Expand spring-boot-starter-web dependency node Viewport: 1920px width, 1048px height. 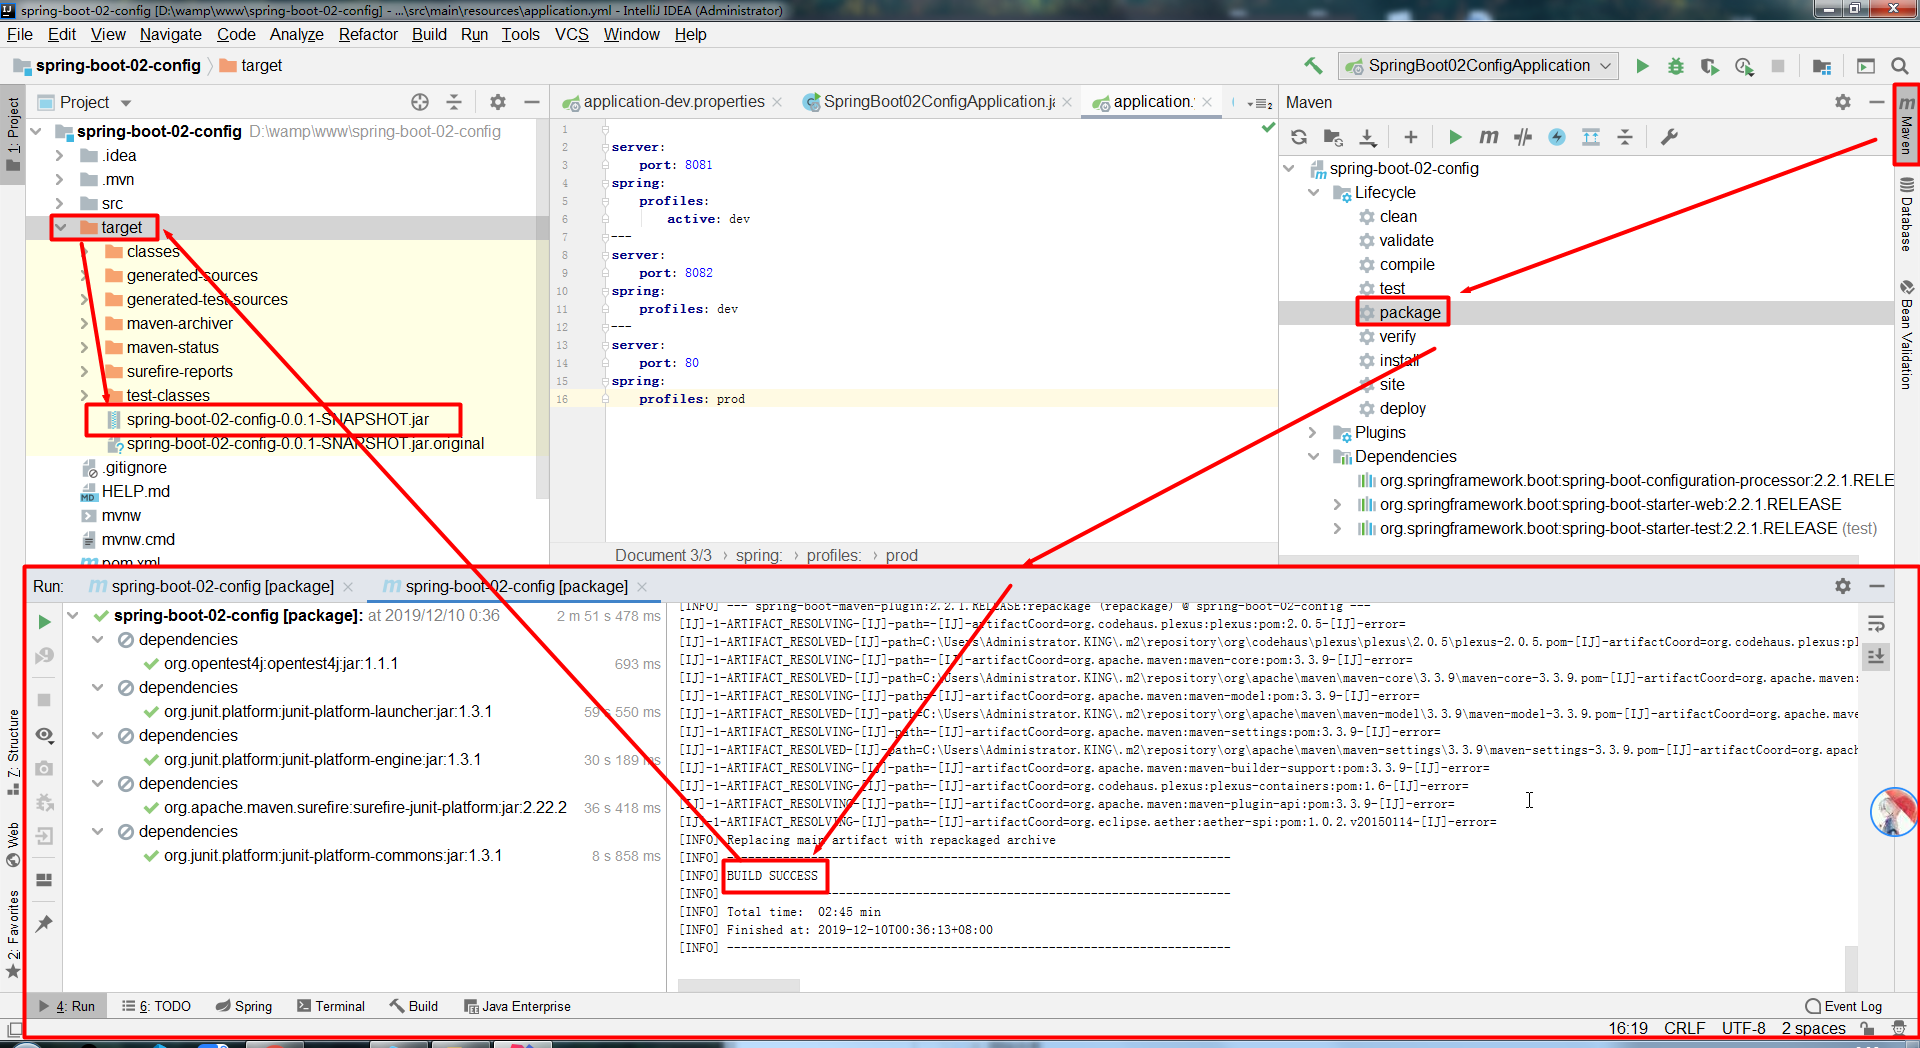click(1338, 505)
